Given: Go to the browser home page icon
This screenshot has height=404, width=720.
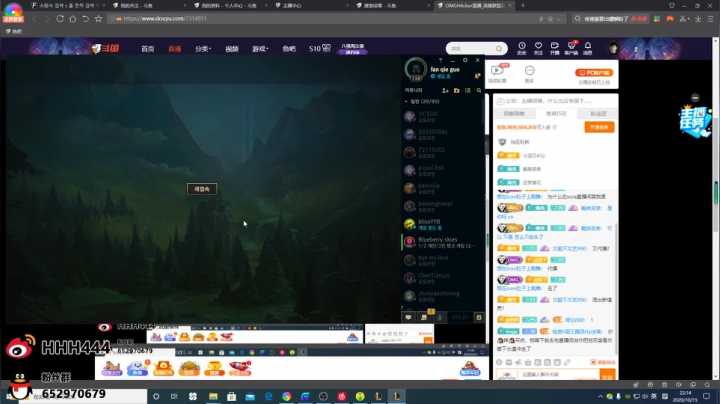Looking at the screenshot, I should pos(73,19).
